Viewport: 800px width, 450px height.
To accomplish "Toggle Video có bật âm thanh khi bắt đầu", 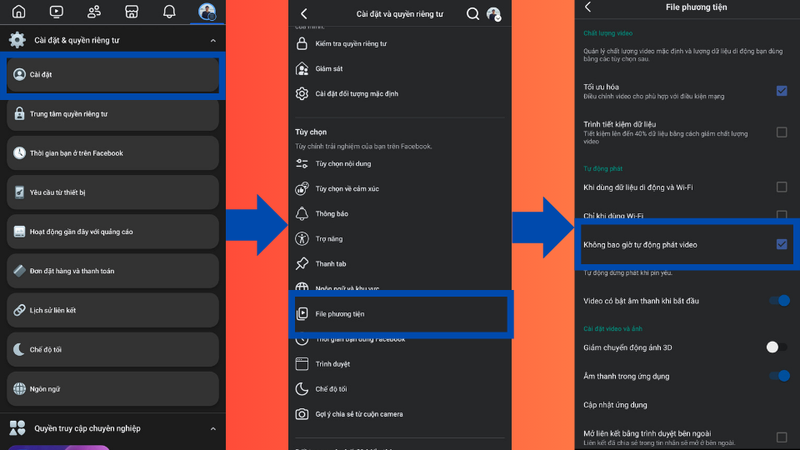I will click(x=780, y=301).
